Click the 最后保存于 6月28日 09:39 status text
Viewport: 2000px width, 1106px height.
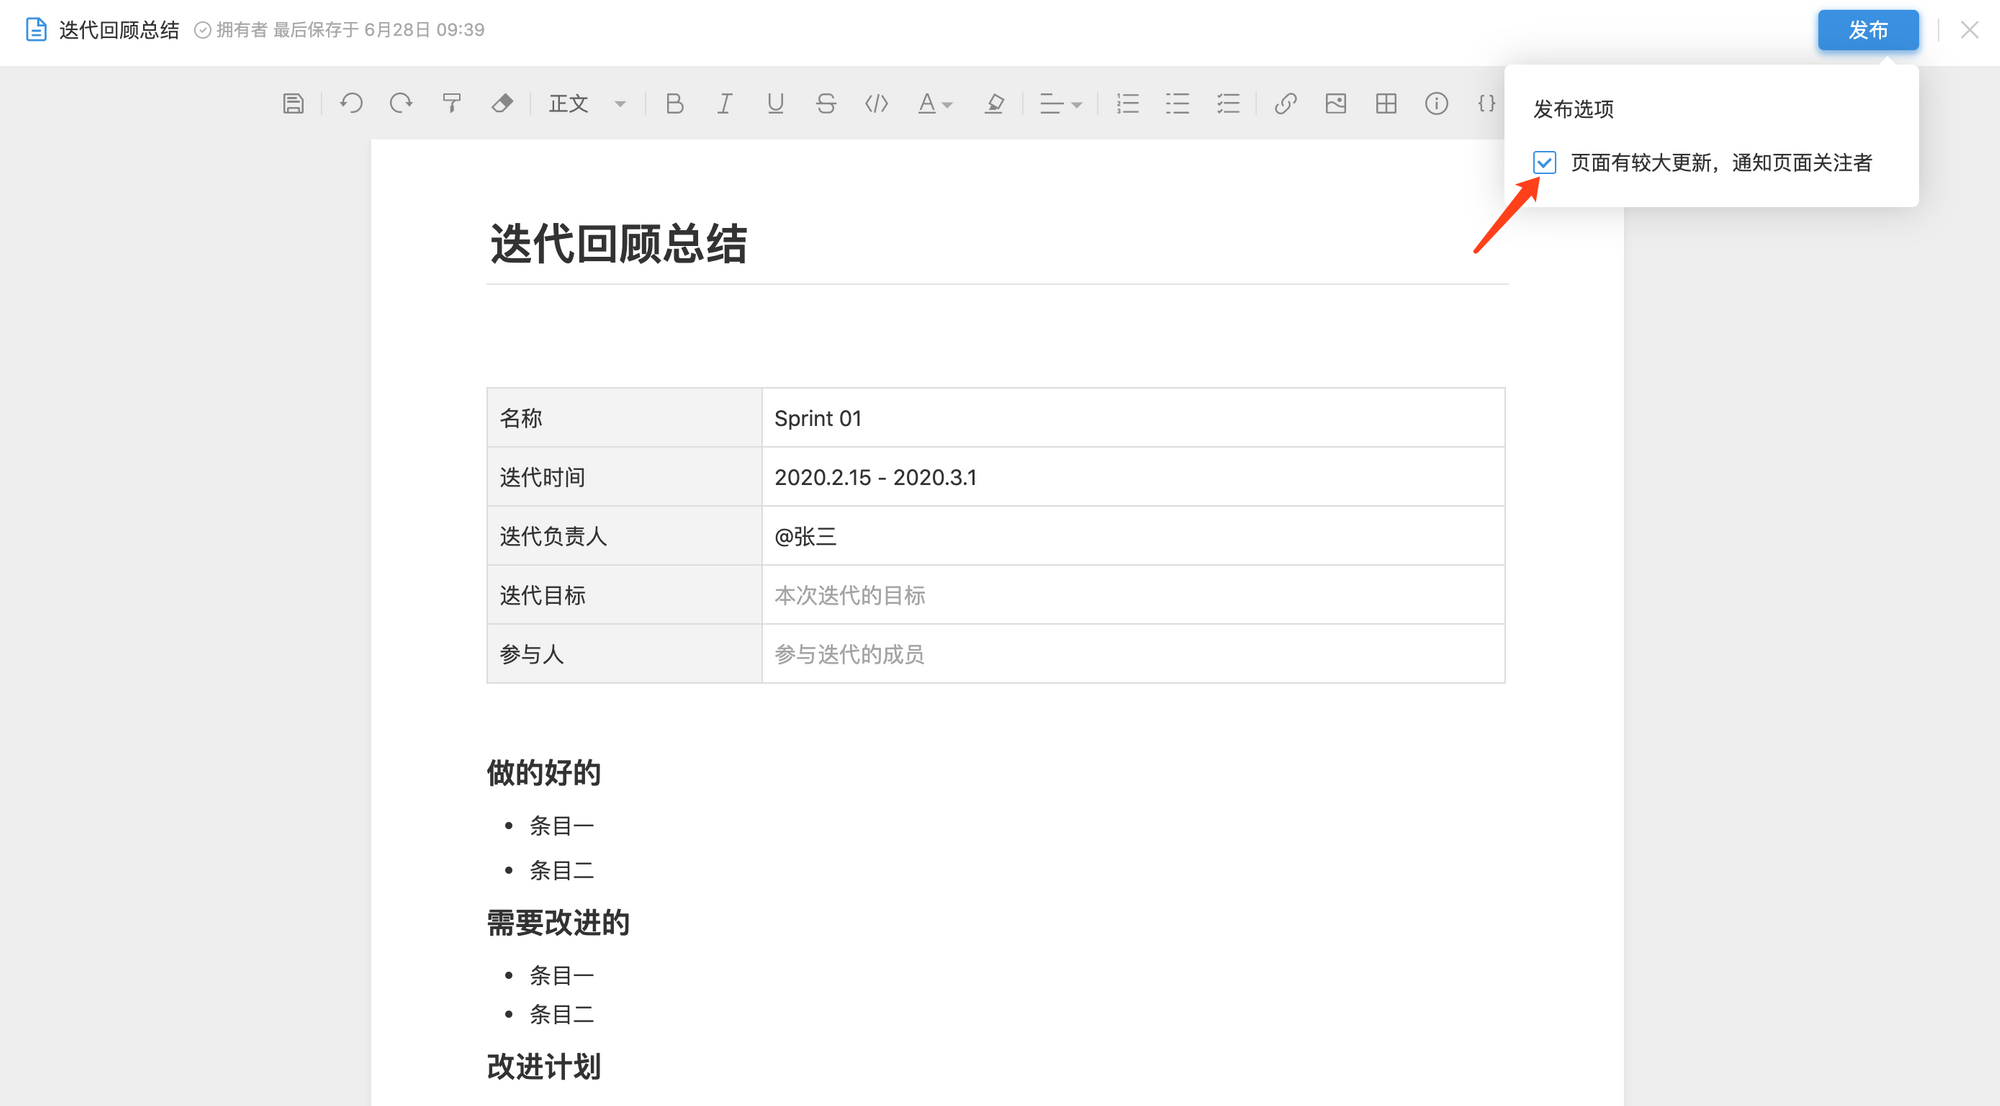coord(379,30)
